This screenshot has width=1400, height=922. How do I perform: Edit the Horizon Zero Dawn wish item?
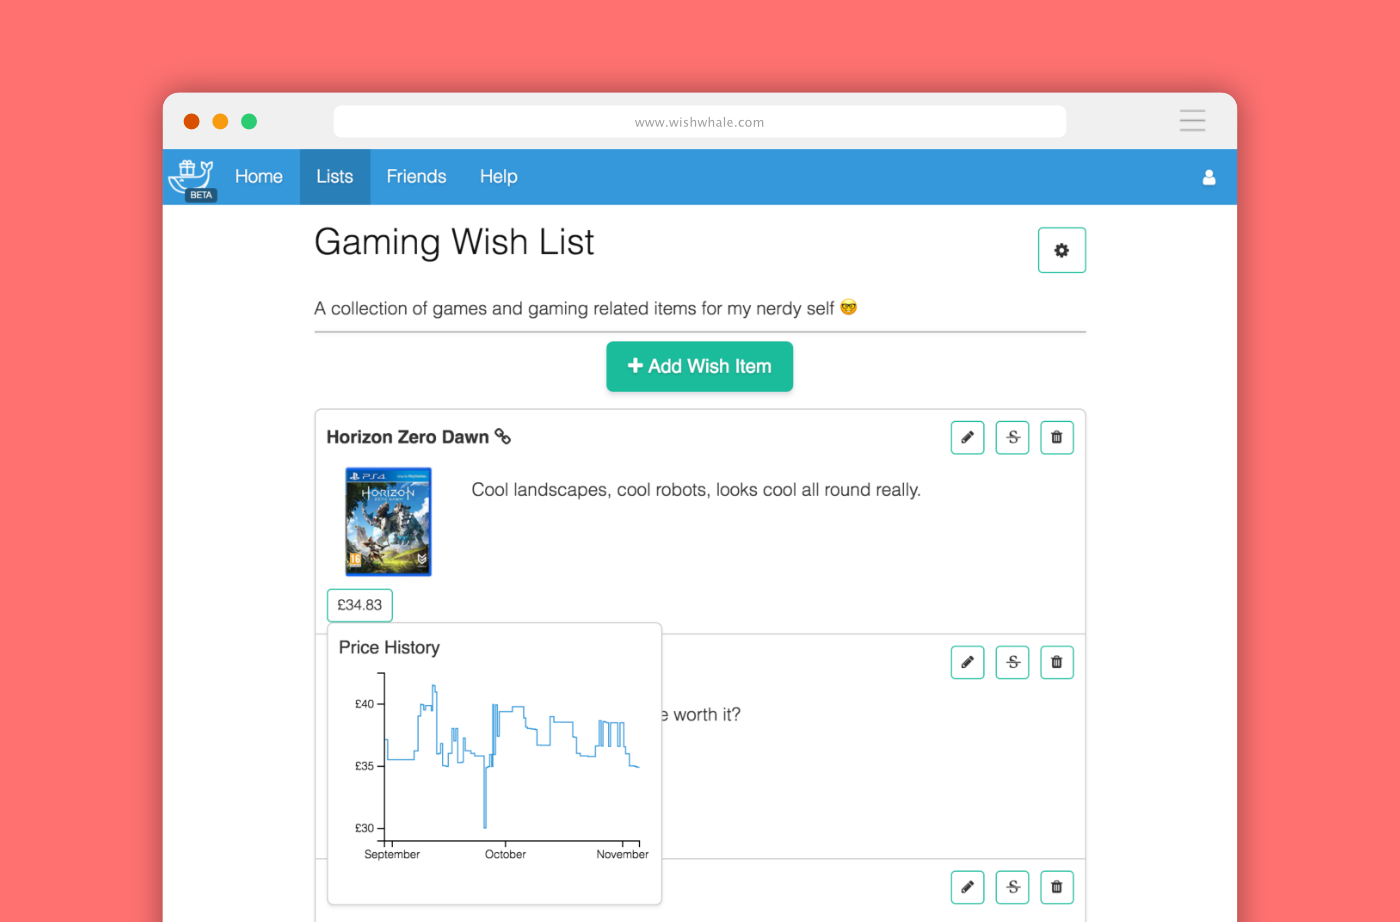(966, 437)
